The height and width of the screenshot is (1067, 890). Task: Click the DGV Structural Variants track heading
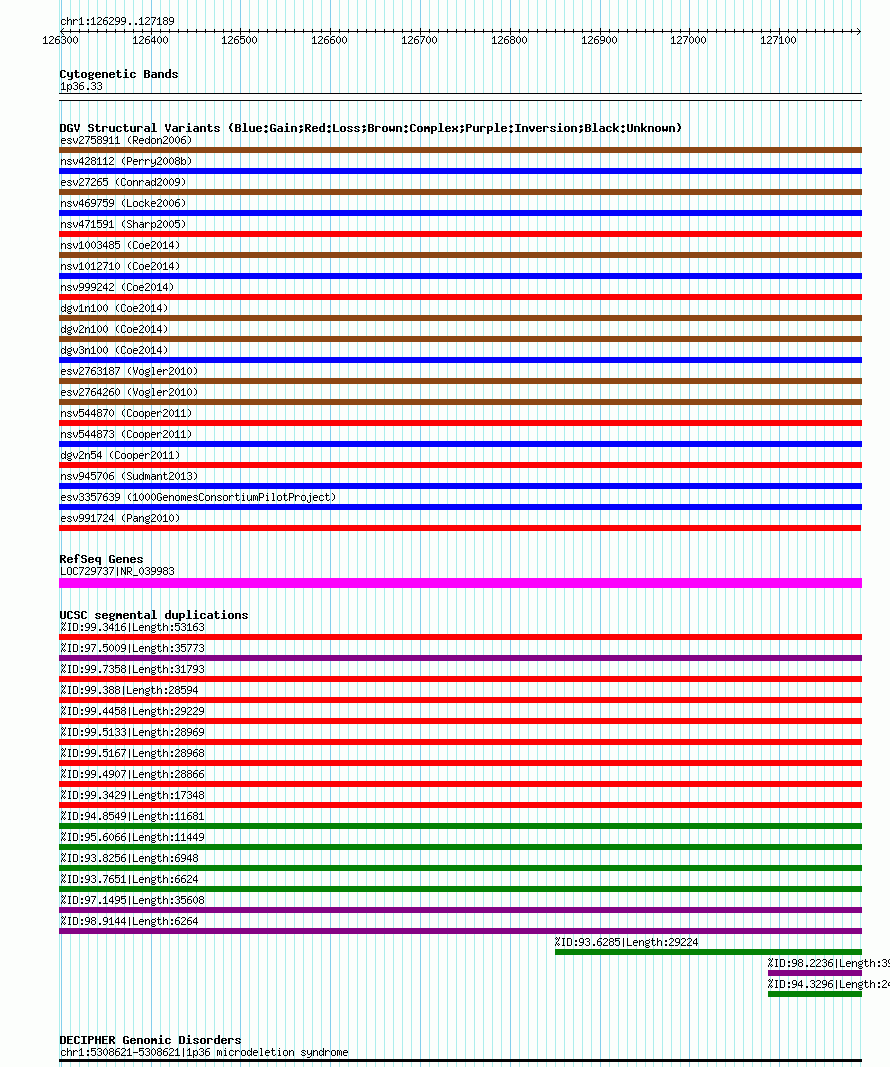click(x=370, y=128)
